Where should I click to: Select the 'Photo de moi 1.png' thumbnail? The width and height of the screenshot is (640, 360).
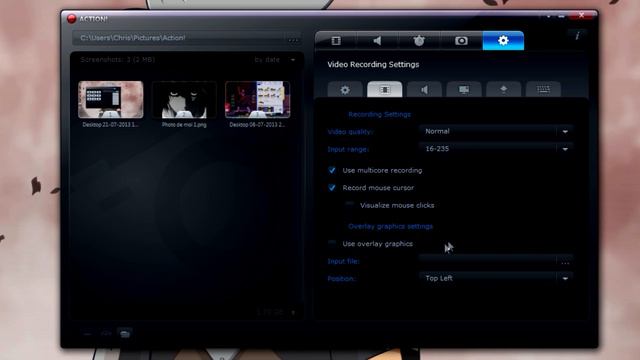pyautogui.click(x=184, y=100)
